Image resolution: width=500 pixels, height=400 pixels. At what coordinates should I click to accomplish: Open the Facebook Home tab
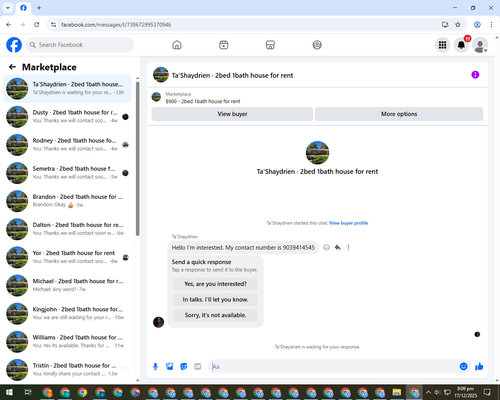tap(177, 45)
